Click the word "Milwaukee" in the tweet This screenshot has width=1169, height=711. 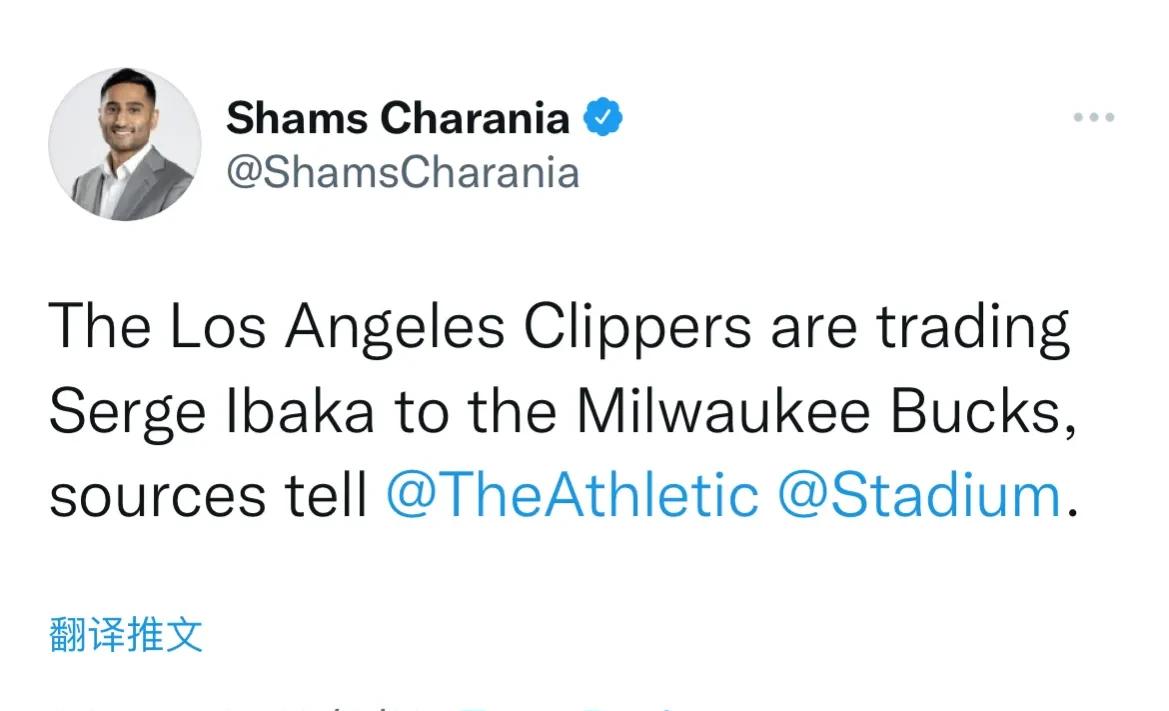(722, 411)
